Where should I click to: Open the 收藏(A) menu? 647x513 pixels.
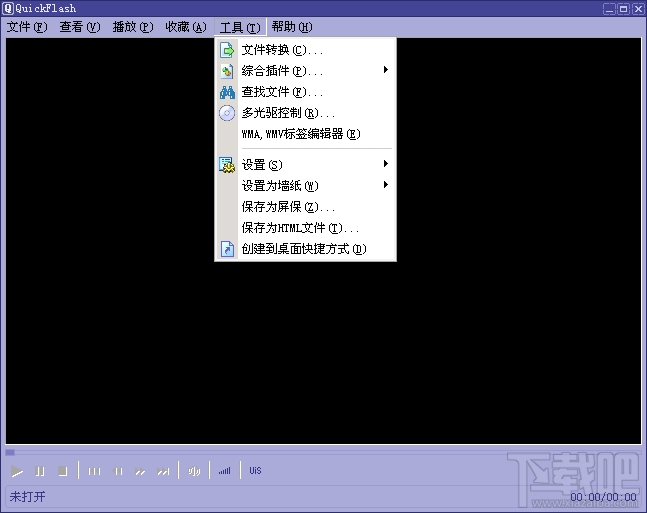point(186,27)
